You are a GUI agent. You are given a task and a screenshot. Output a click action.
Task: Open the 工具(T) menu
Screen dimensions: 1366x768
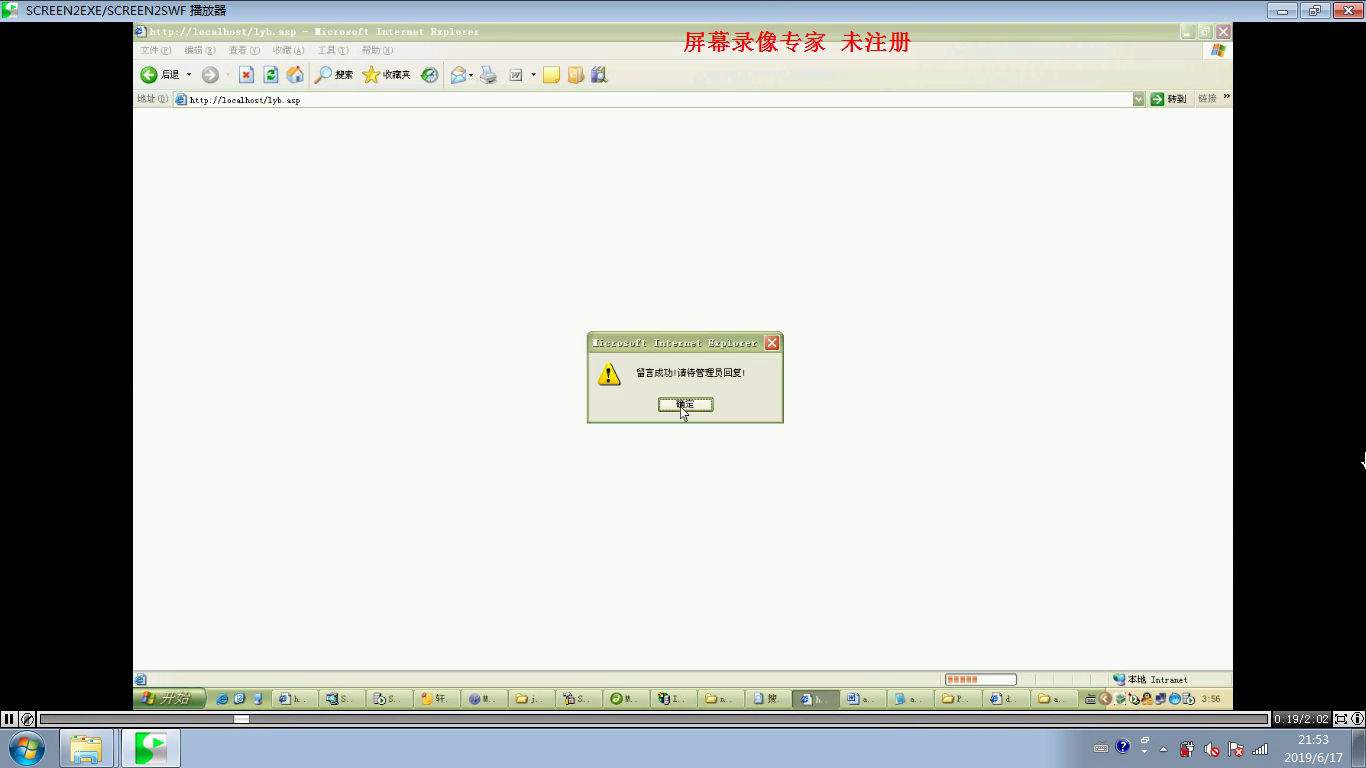333,50
